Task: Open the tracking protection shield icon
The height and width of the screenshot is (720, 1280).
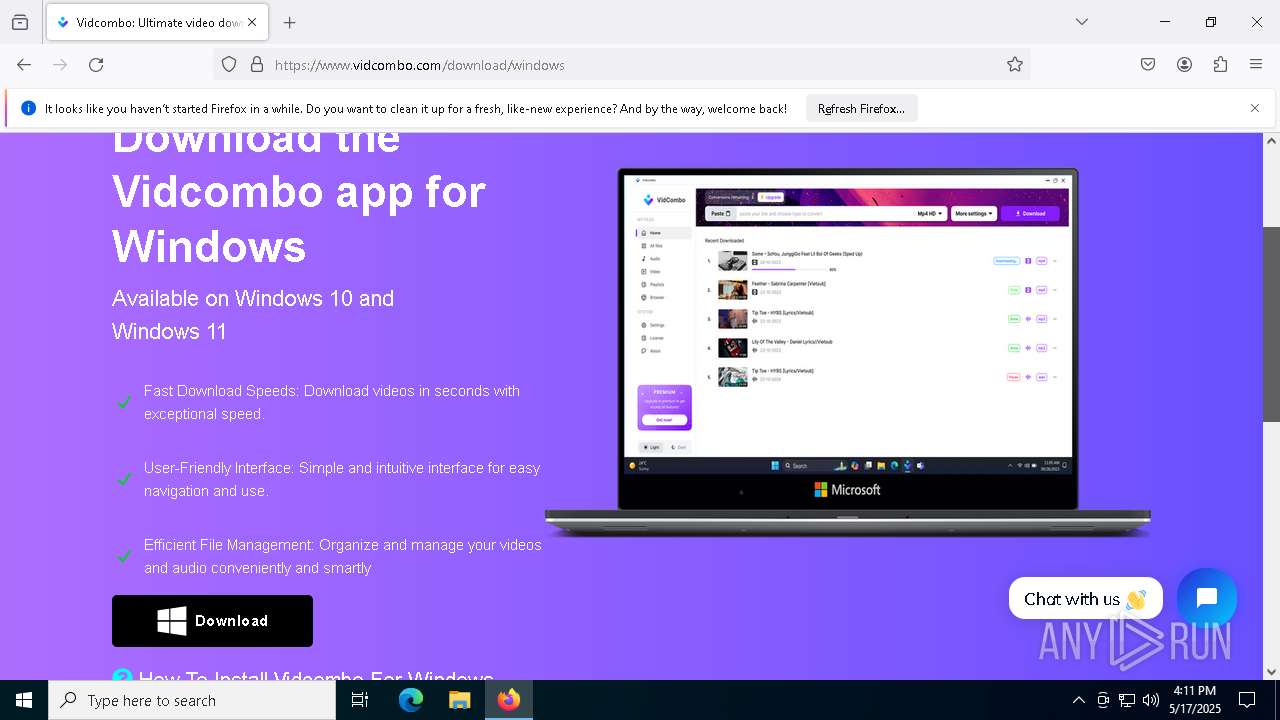Action: click(229, 64)
